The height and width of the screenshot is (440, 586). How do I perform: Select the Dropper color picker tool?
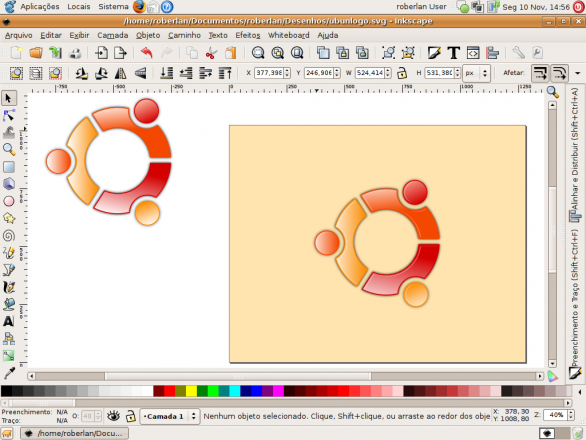[9, 372]
